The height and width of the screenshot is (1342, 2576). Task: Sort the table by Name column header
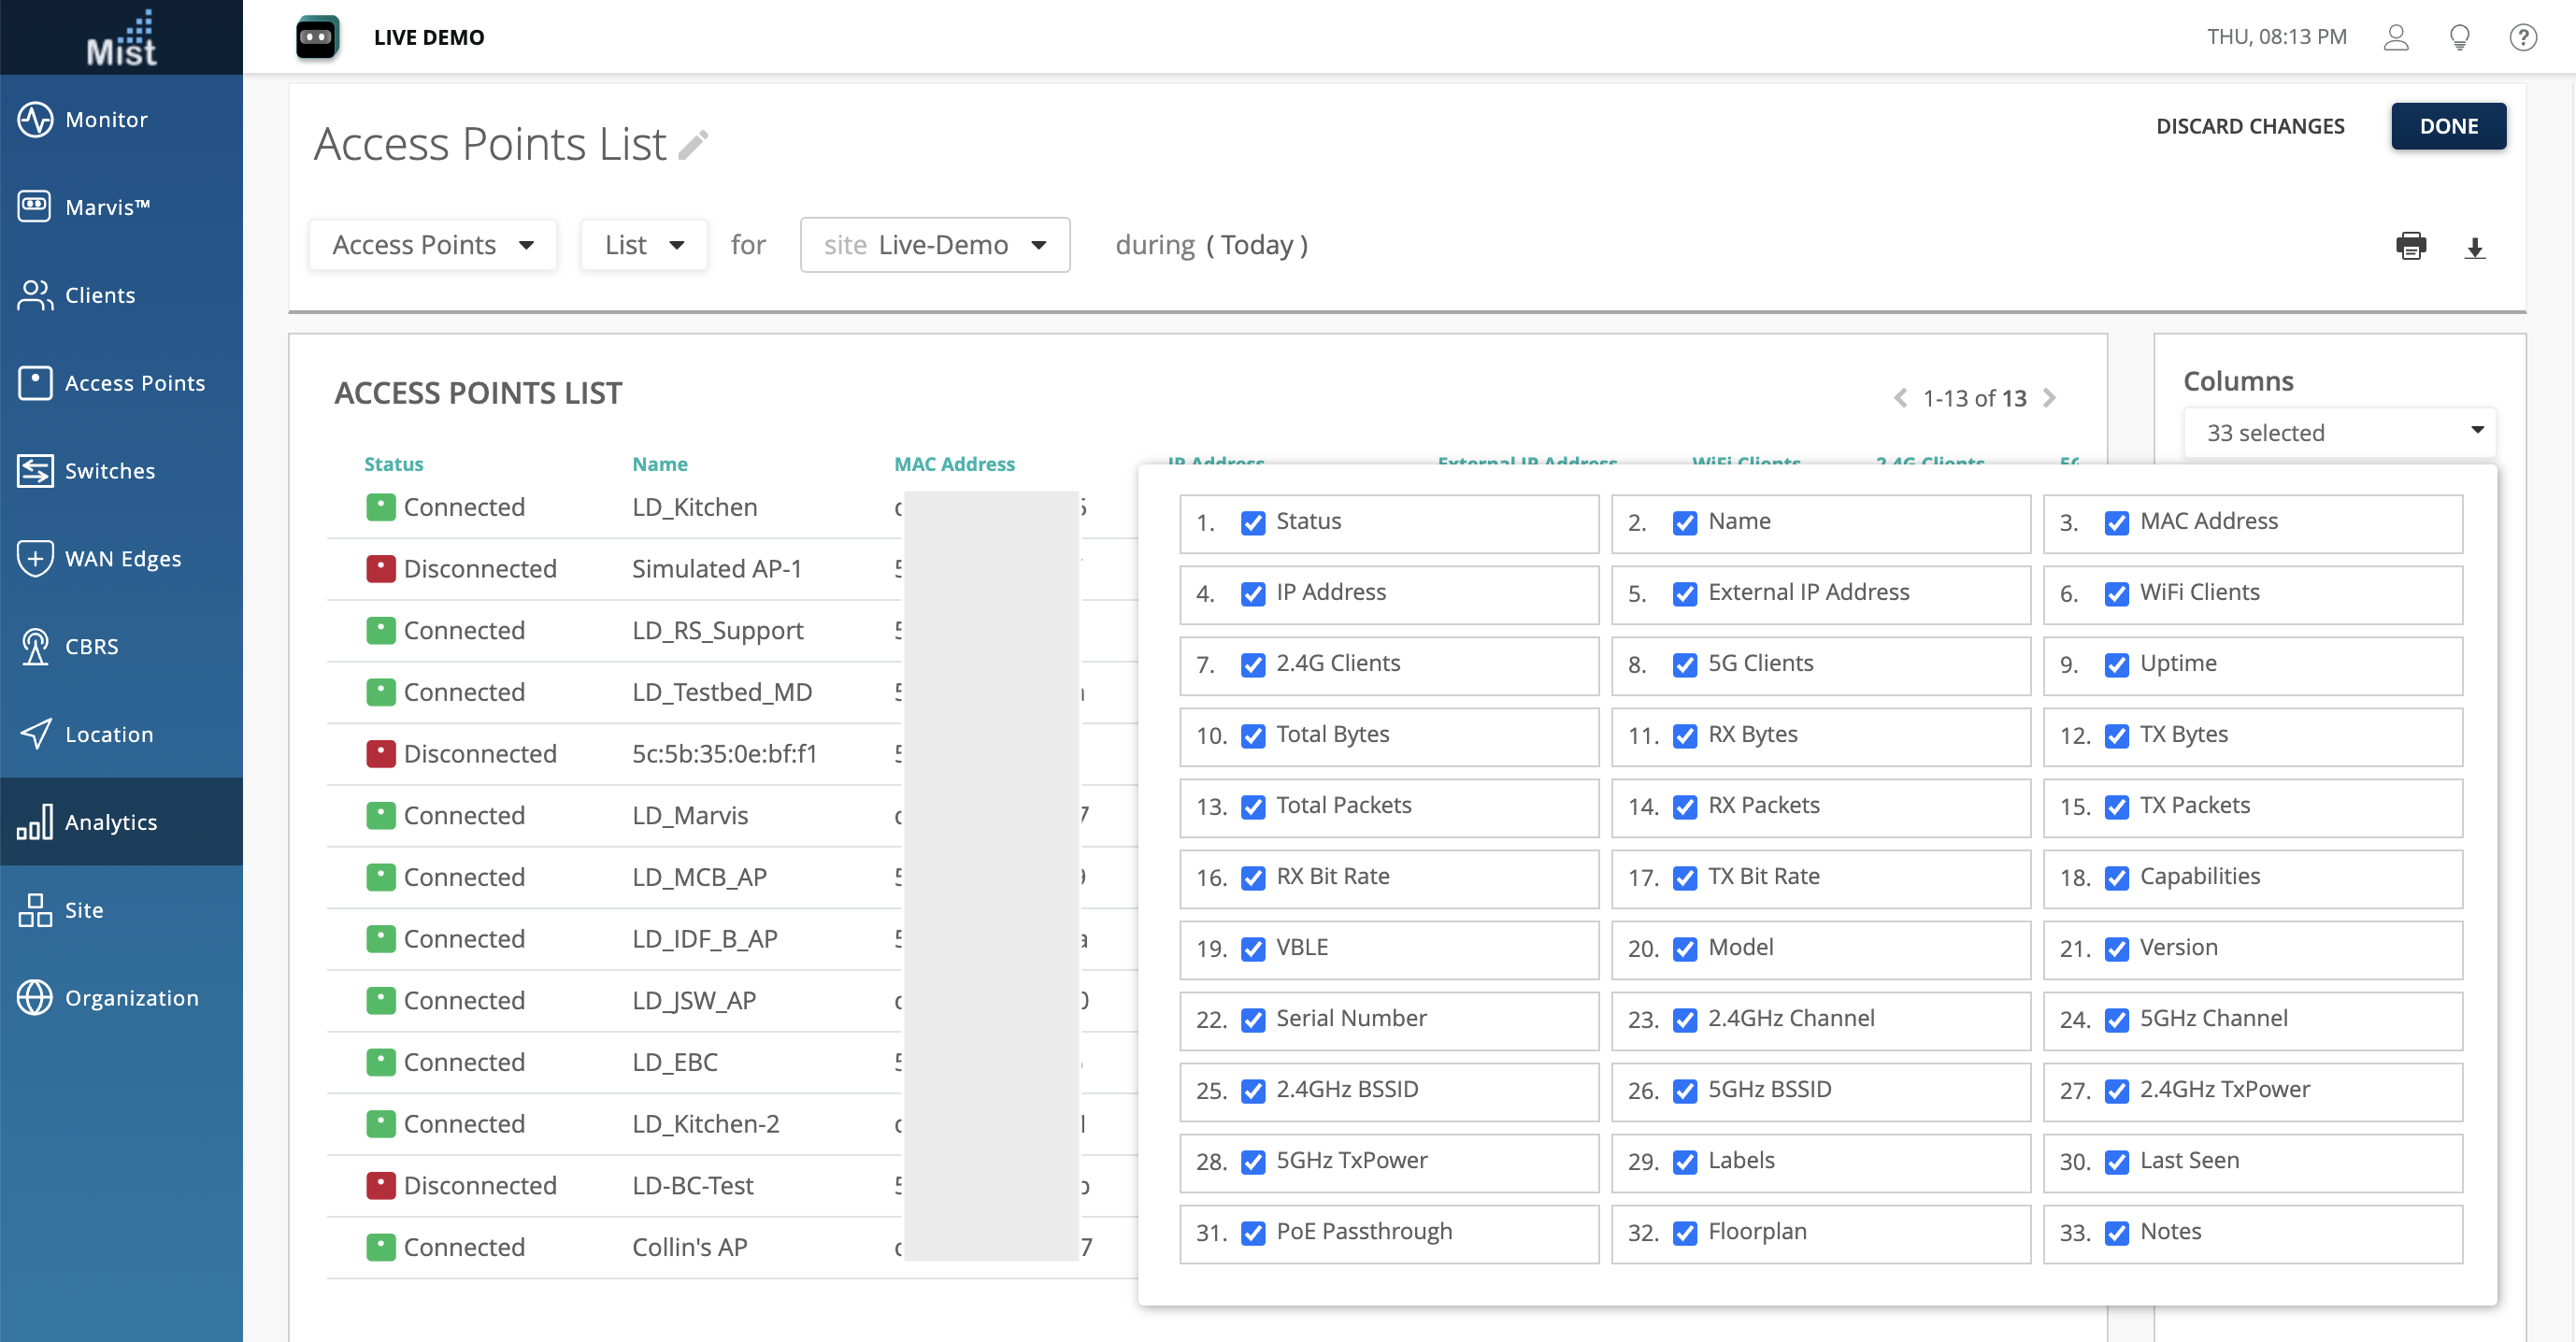tap(659, 464)
